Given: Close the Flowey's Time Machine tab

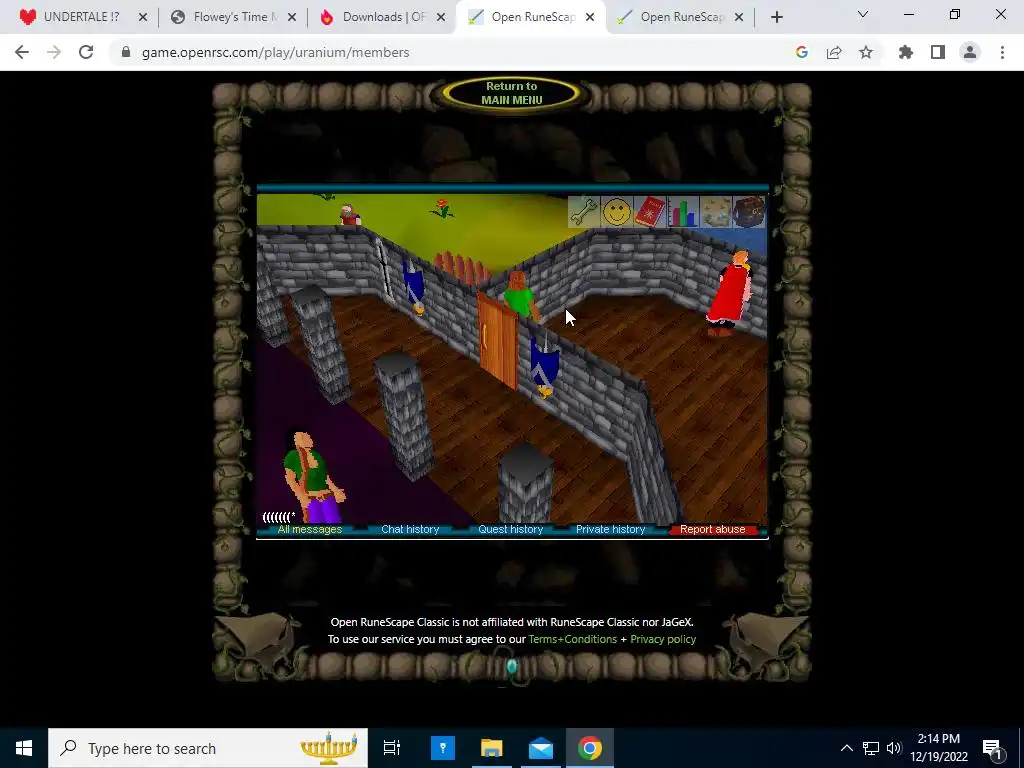Looking at the screenshot, I should 292,17.
